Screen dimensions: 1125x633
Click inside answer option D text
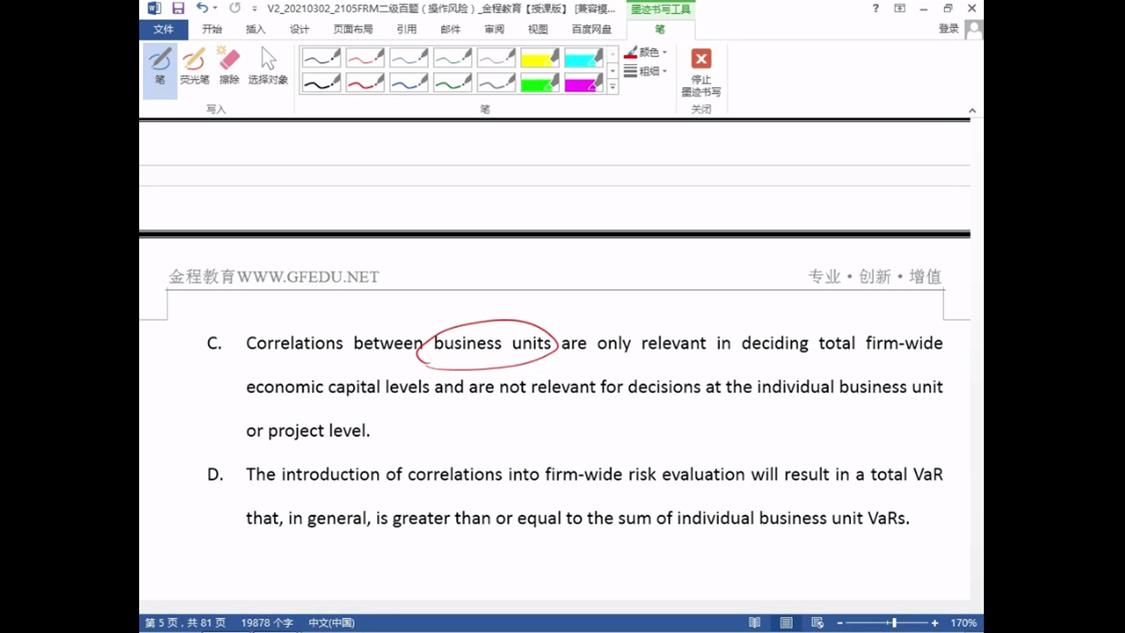pos(594,496)
